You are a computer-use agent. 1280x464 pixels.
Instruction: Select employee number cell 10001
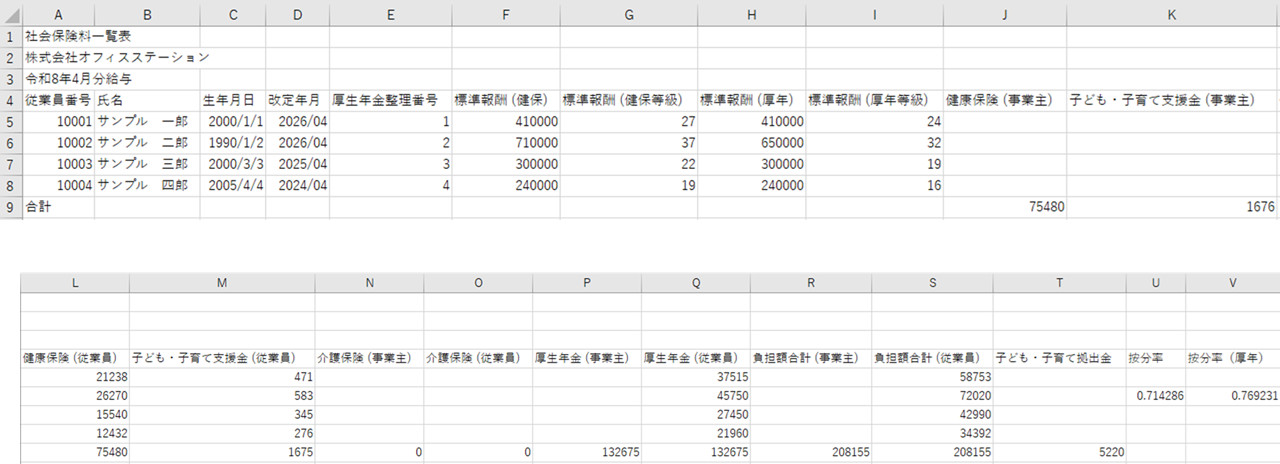tap(59, 121)
